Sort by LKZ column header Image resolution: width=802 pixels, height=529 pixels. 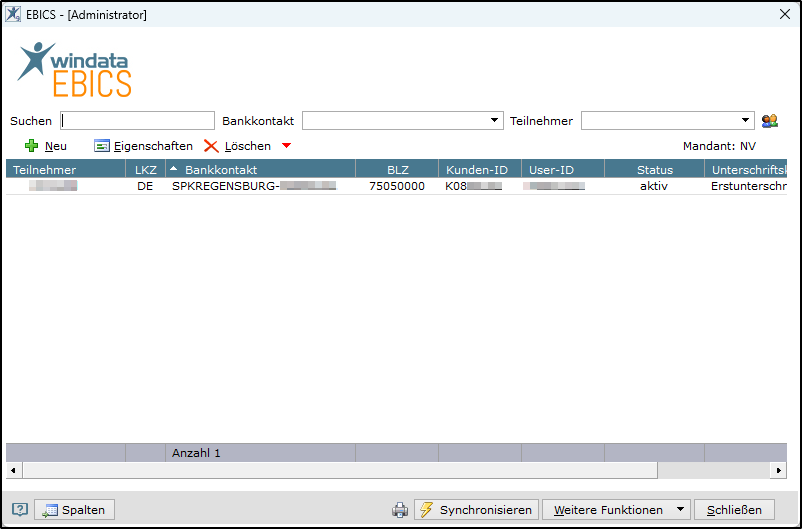(145, 169)
